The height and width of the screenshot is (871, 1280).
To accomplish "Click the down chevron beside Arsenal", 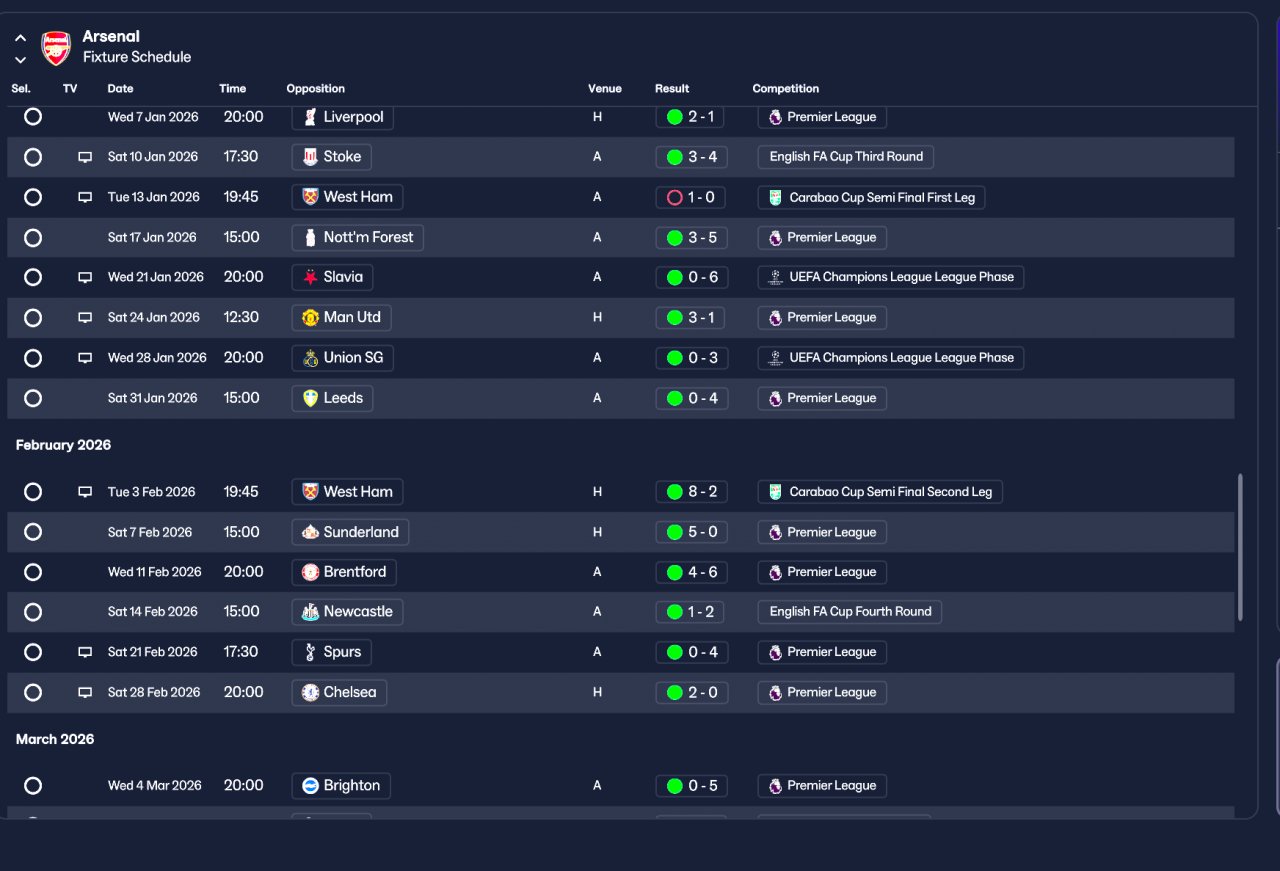I will click(20, 60).
